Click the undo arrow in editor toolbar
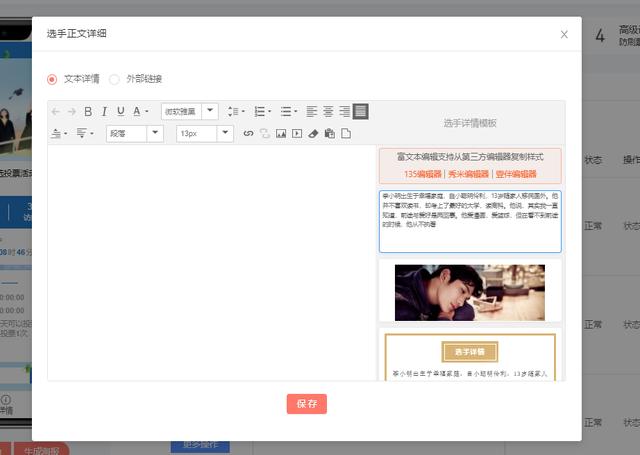Screen dimensions: 640x455 (56, 111)
